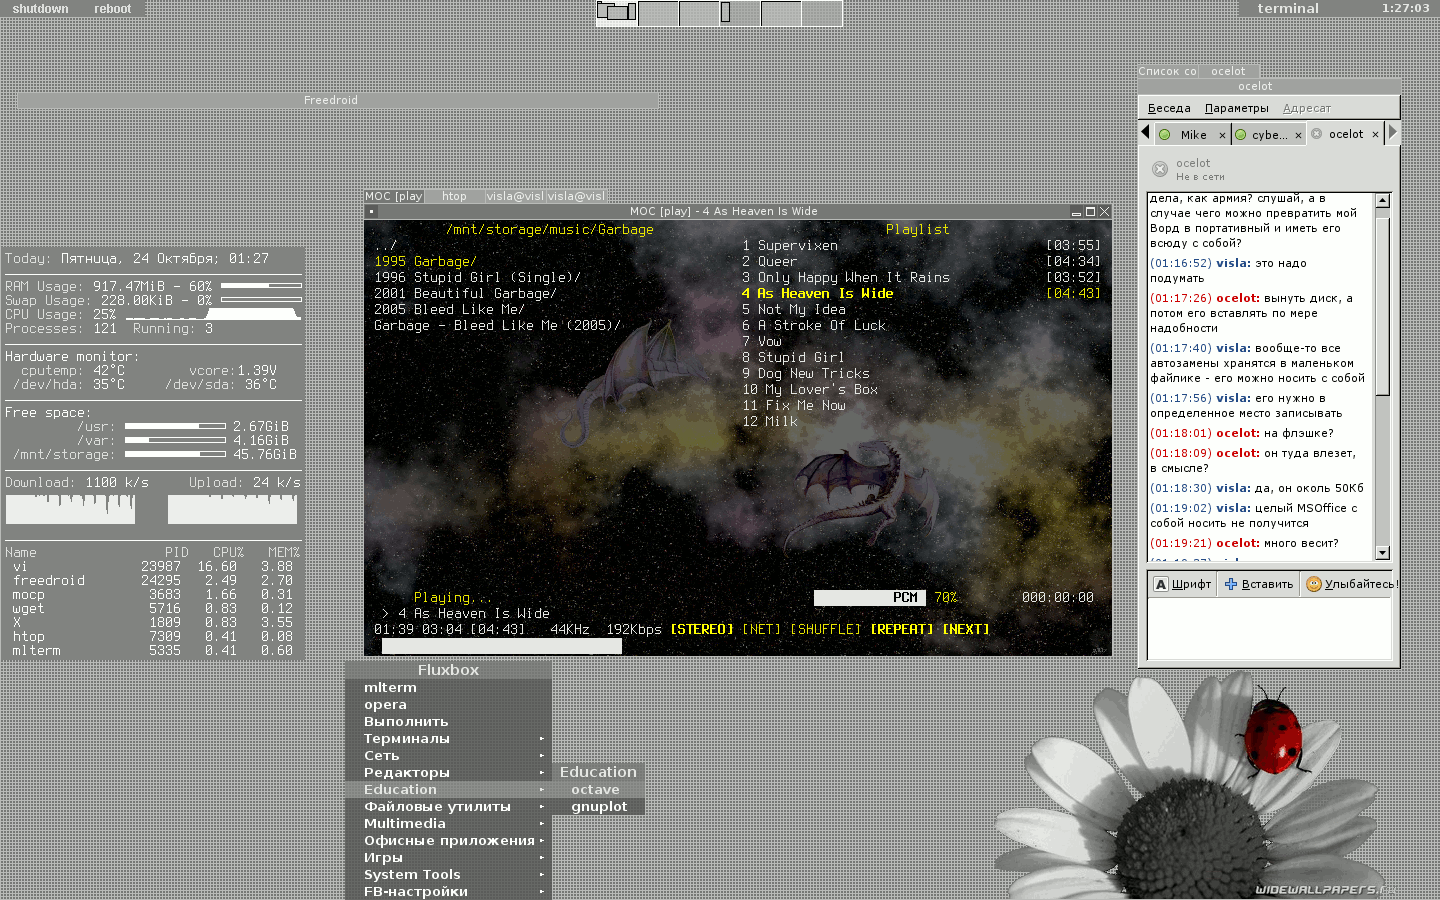Launch gnuplot from Education submenu

(x=598, y=807)
